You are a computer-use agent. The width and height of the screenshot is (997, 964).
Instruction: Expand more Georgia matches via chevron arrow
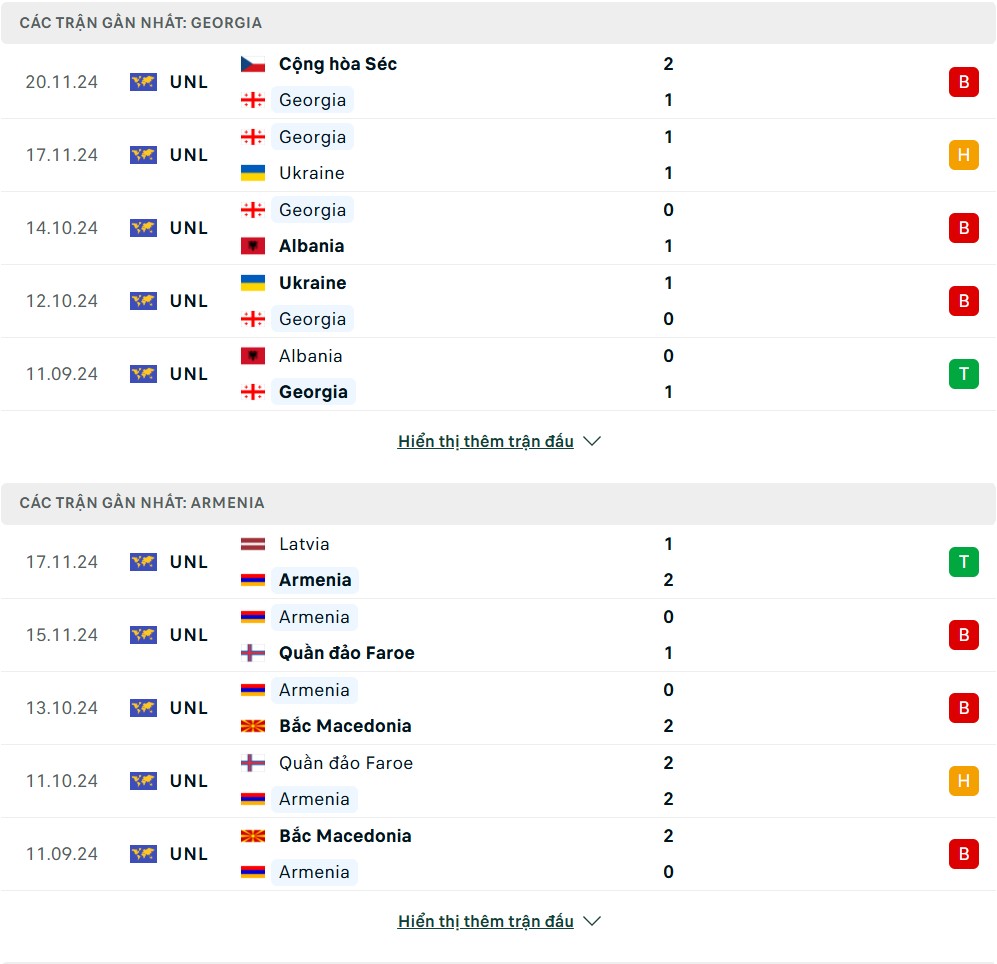pyautogui.click(x=592, y=441)
